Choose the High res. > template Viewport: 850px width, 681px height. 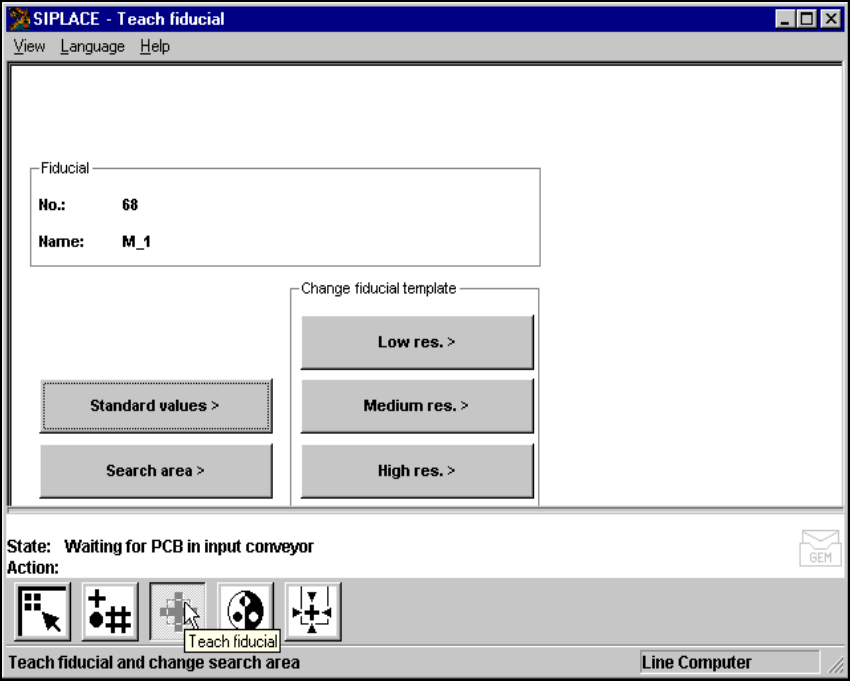(x=417, y=471)
